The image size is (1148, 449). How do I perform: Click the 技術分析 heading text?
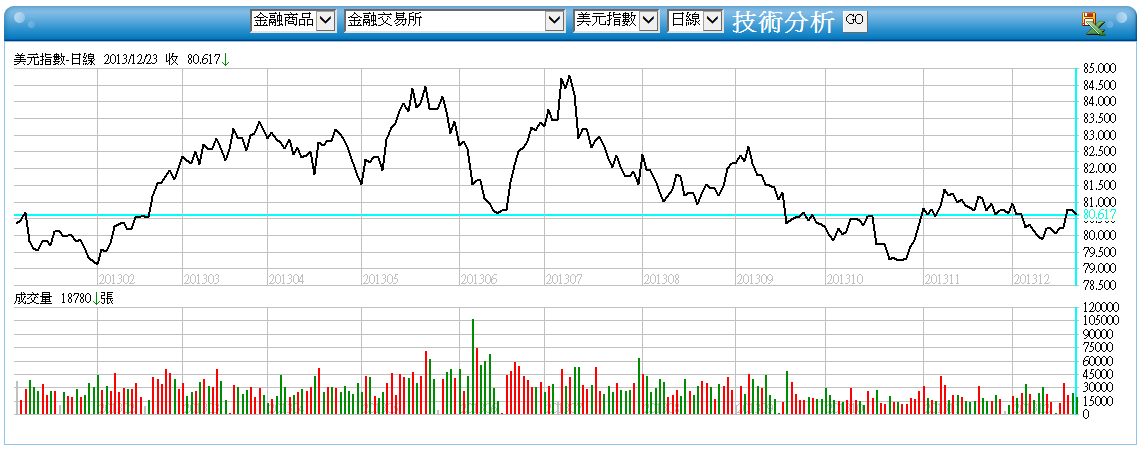tap(783, 22)
